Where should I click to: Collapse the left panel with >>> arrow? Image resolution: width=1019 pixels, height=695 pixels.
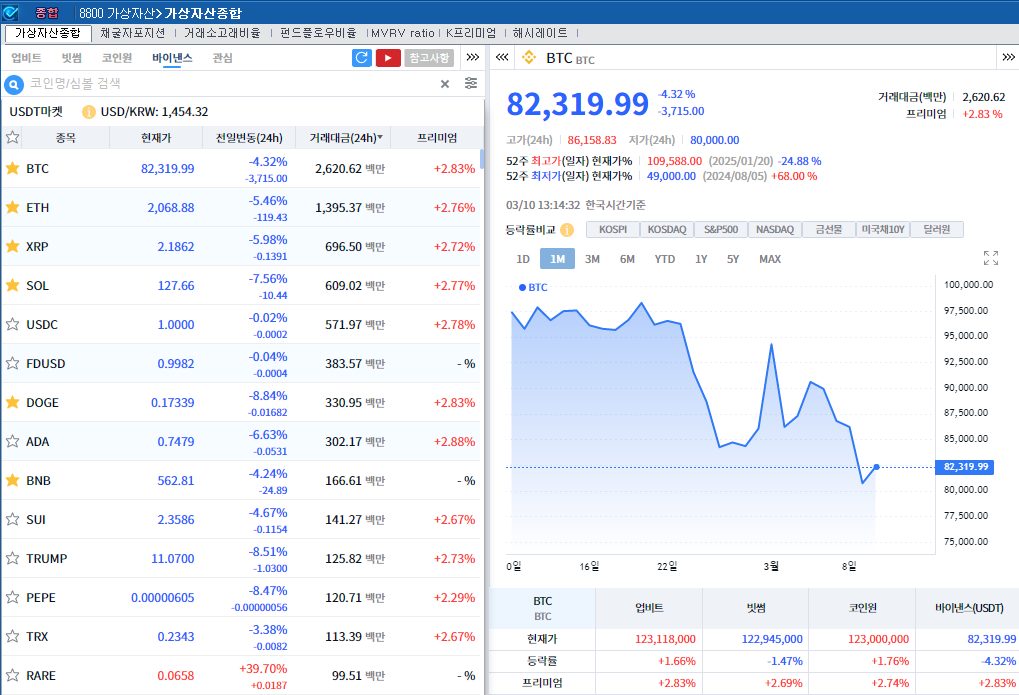coord(473,58)
